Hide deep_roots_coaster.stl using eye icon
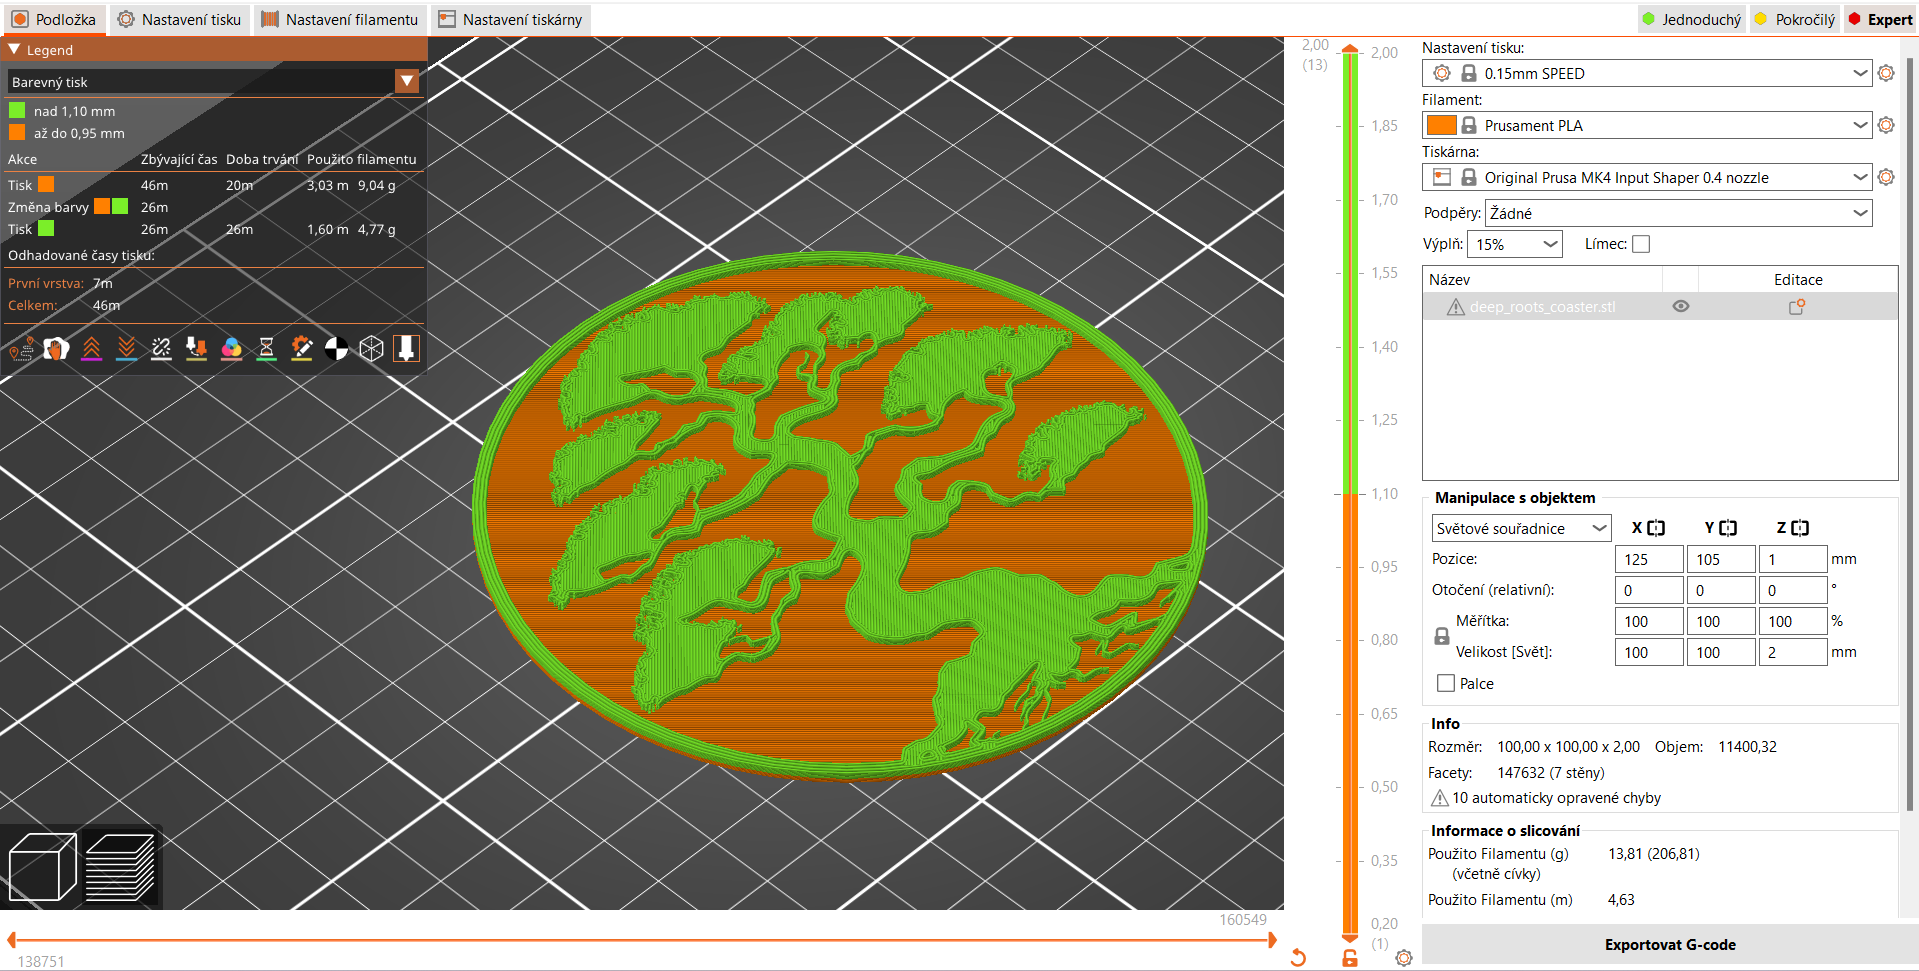This screenshot has height=971, width=1919. (1681, 307)
